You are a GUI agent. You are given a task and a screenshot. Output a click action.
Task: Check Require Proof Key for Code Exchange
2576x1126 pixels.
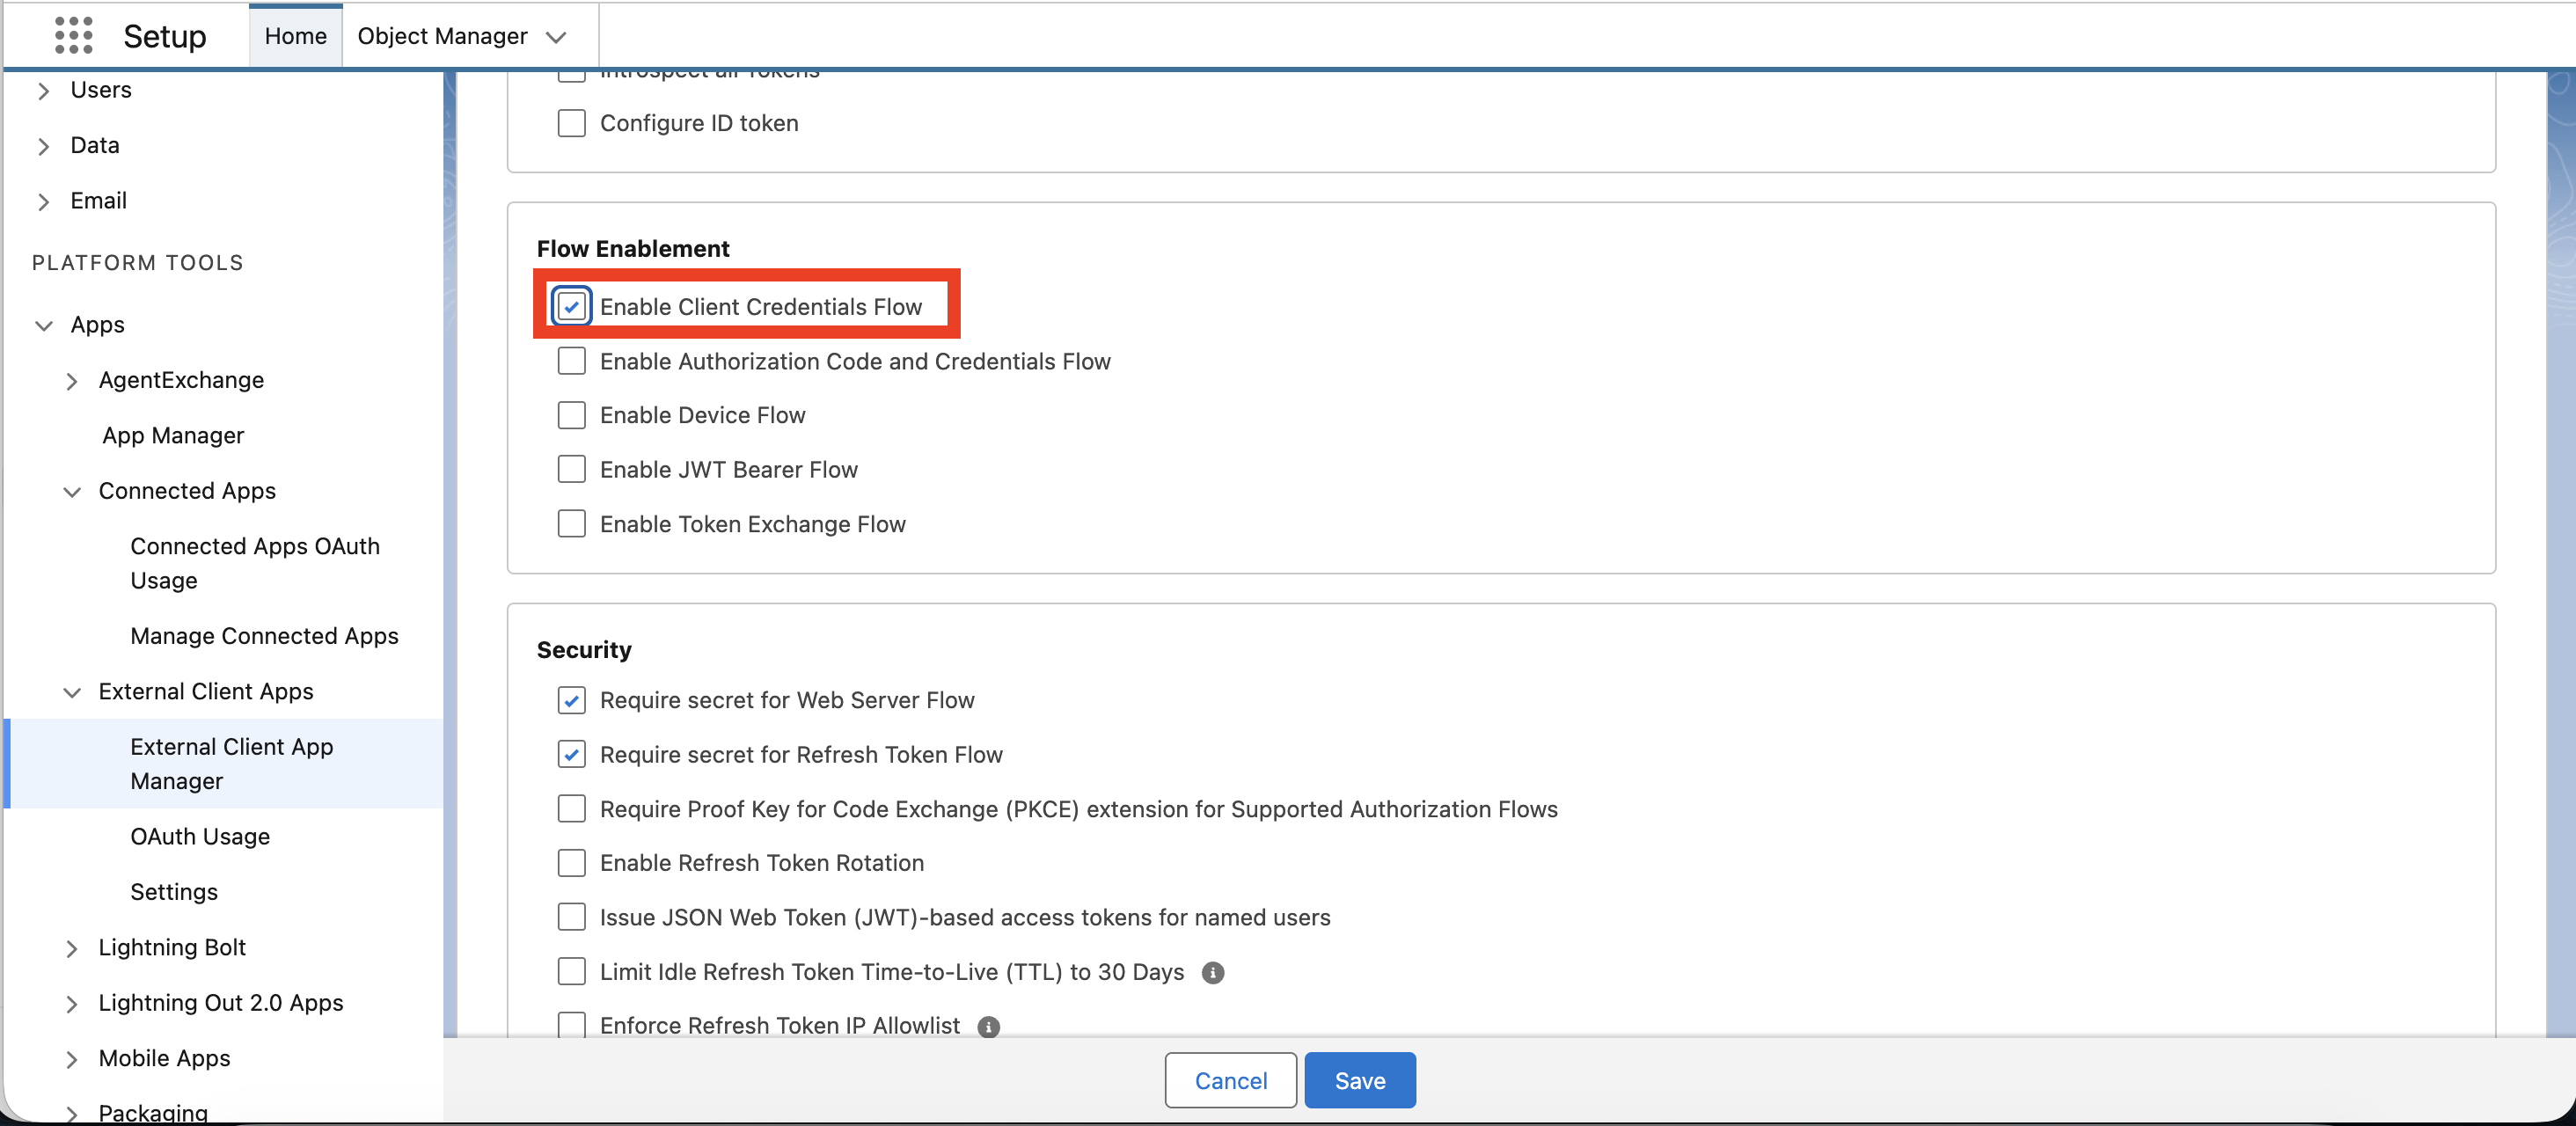[571, 809]
